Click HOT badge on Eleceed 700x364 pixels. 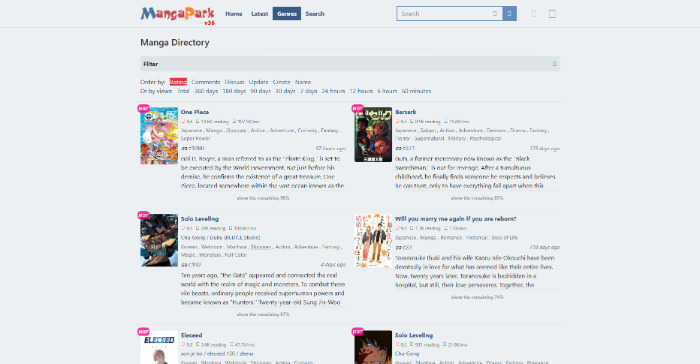(143, 331)
